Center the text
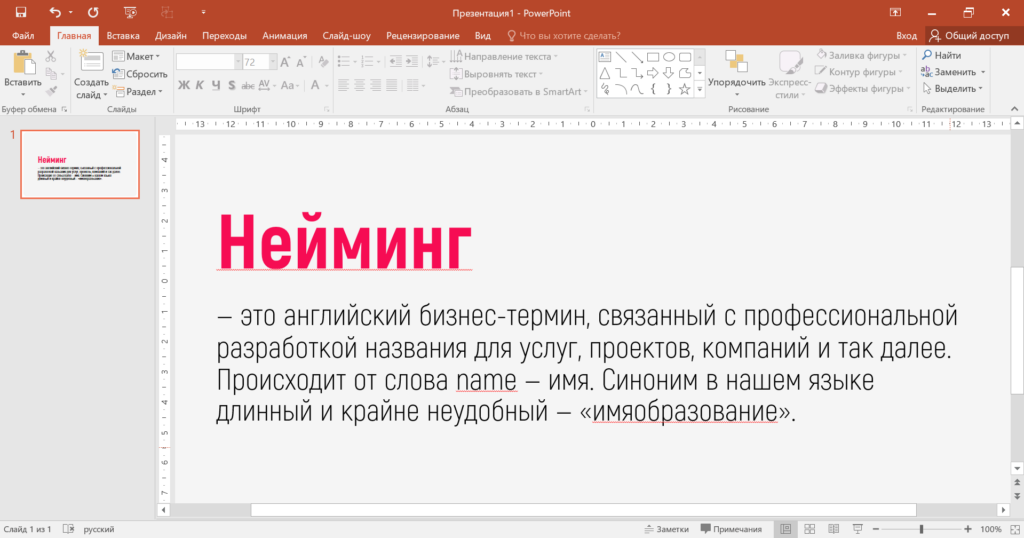Image resolution: width=1024 pixels, height=538 pixels. click(x=359, y=85)
